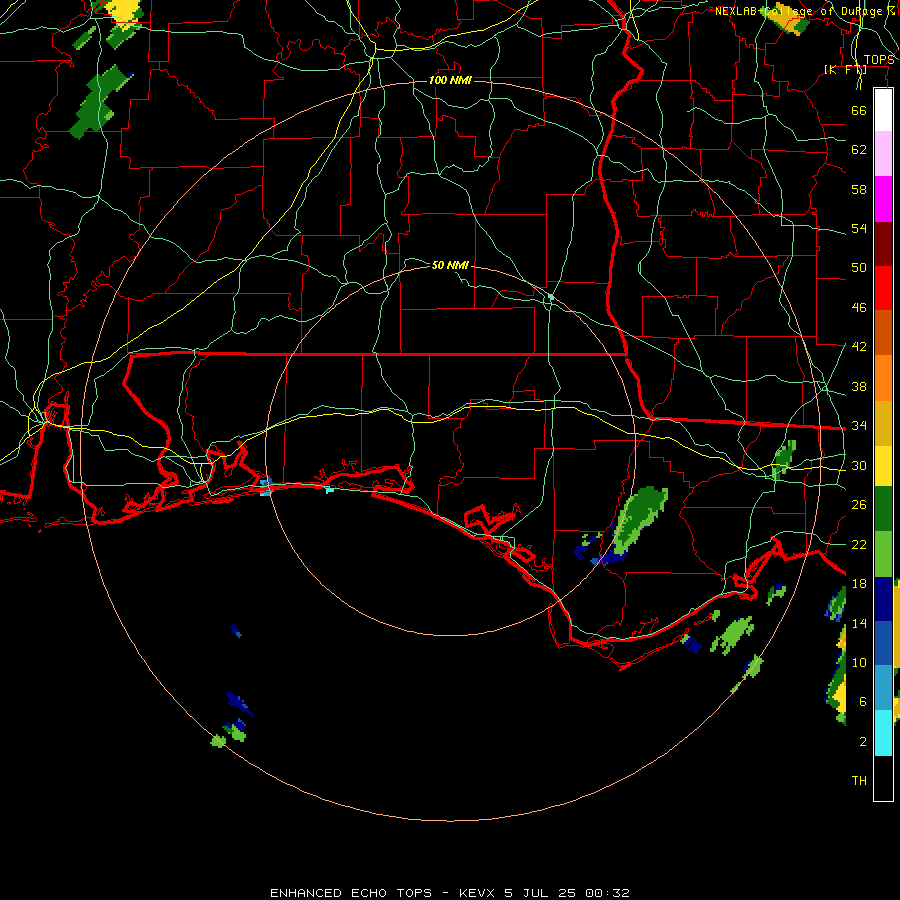Click the TOPS legend heading

pyautogui.click(x=879, y=60)
